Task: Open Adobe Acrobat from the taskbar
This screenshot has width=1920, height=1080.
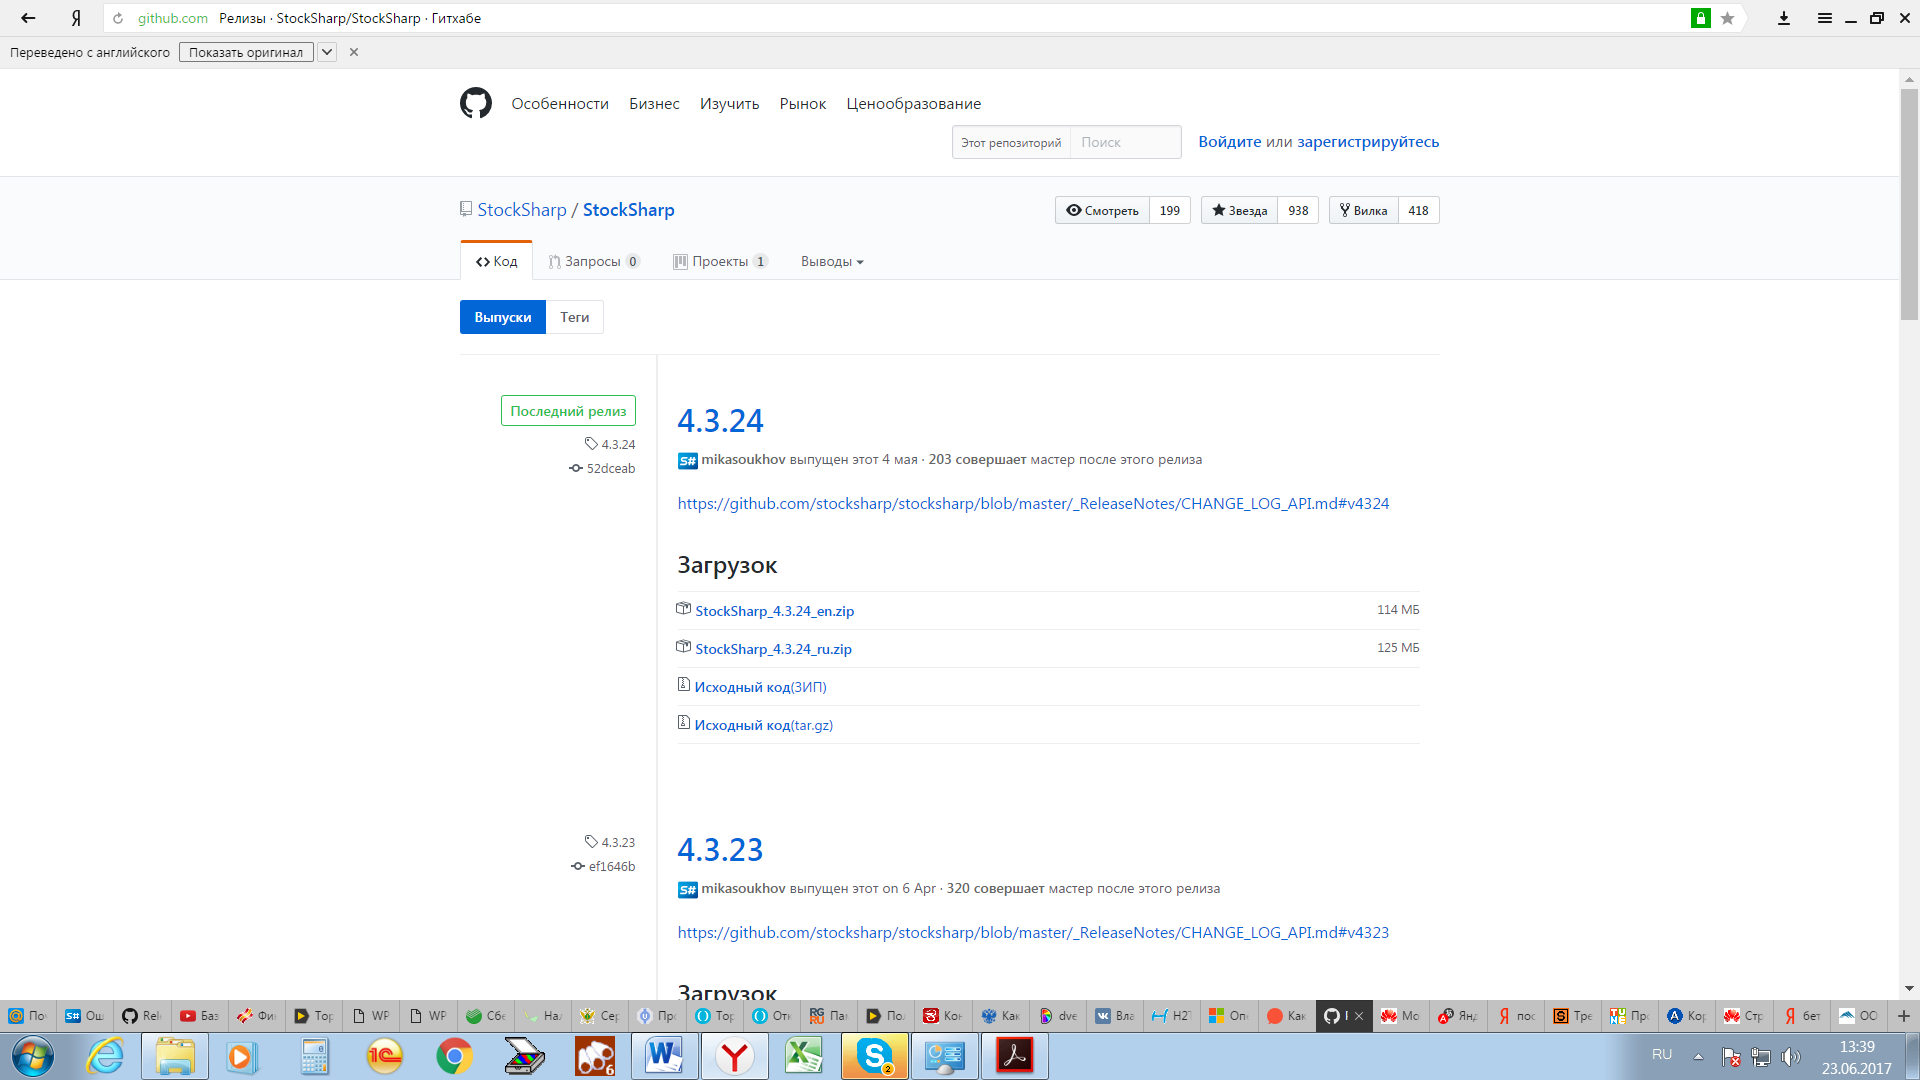Action: (1015, 1056)
